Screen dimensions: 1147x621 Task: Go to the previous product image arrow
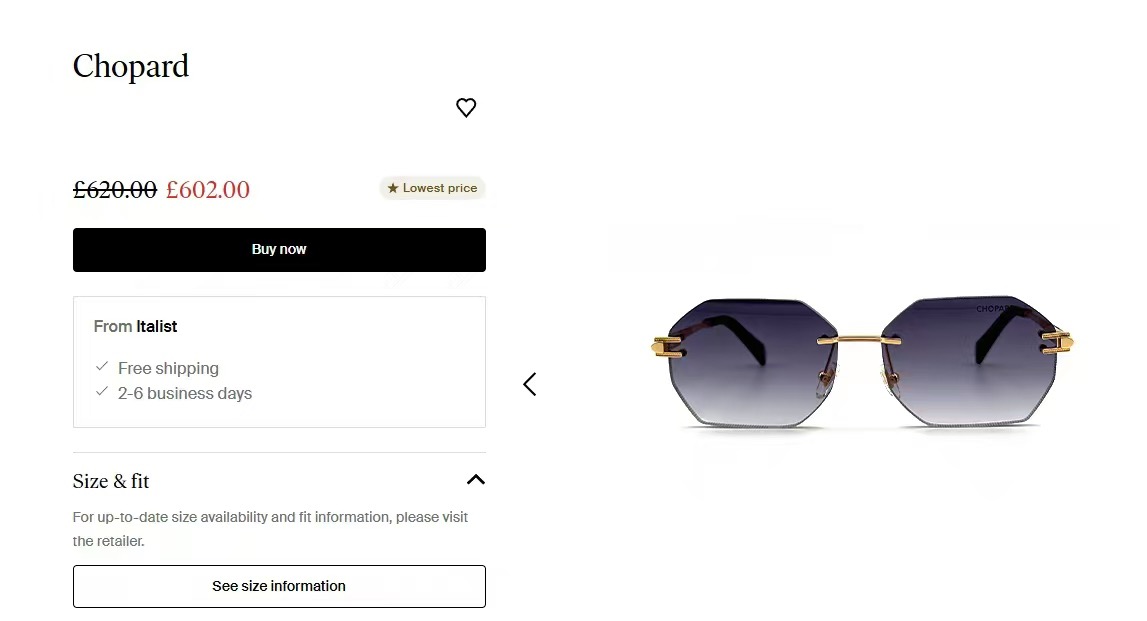click(x=530, y=384)
